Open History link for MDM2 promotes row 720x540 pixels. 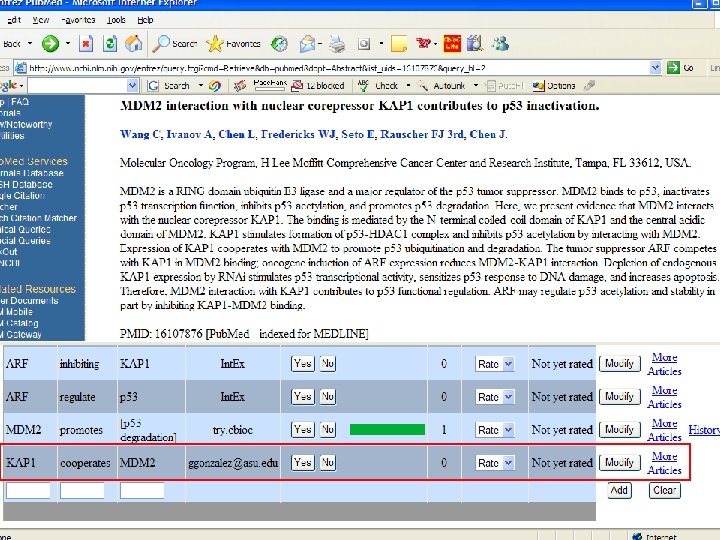click(704, 430)
